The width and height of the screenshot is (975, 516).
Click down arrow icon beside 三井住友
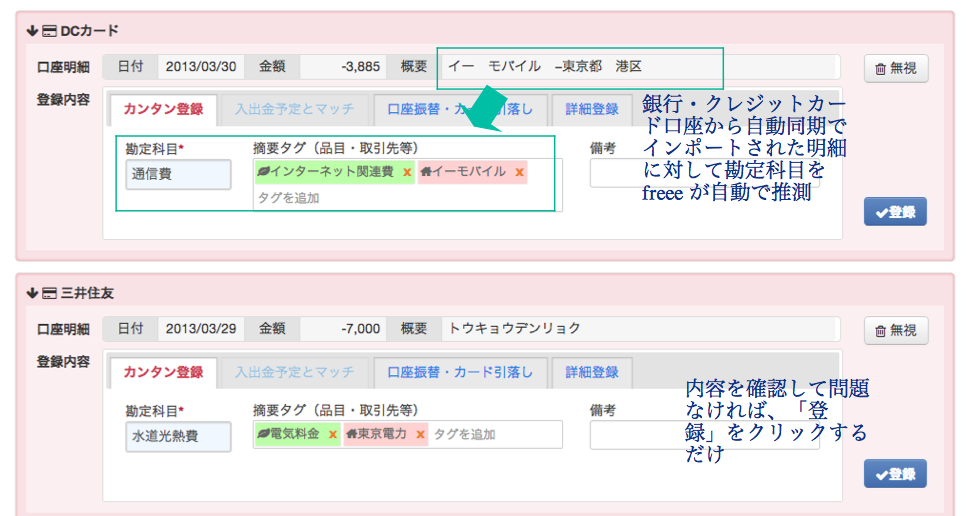(x=32, y=293)
